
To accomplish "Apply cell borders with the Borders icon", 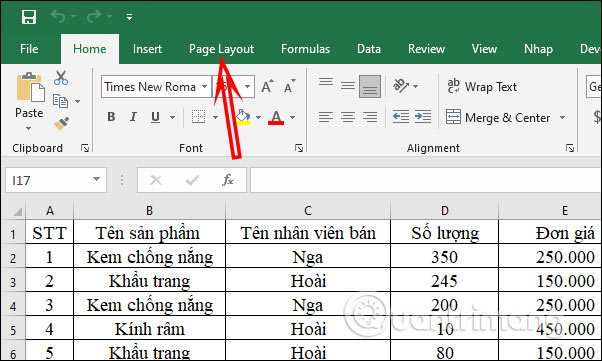I will 198,117.
